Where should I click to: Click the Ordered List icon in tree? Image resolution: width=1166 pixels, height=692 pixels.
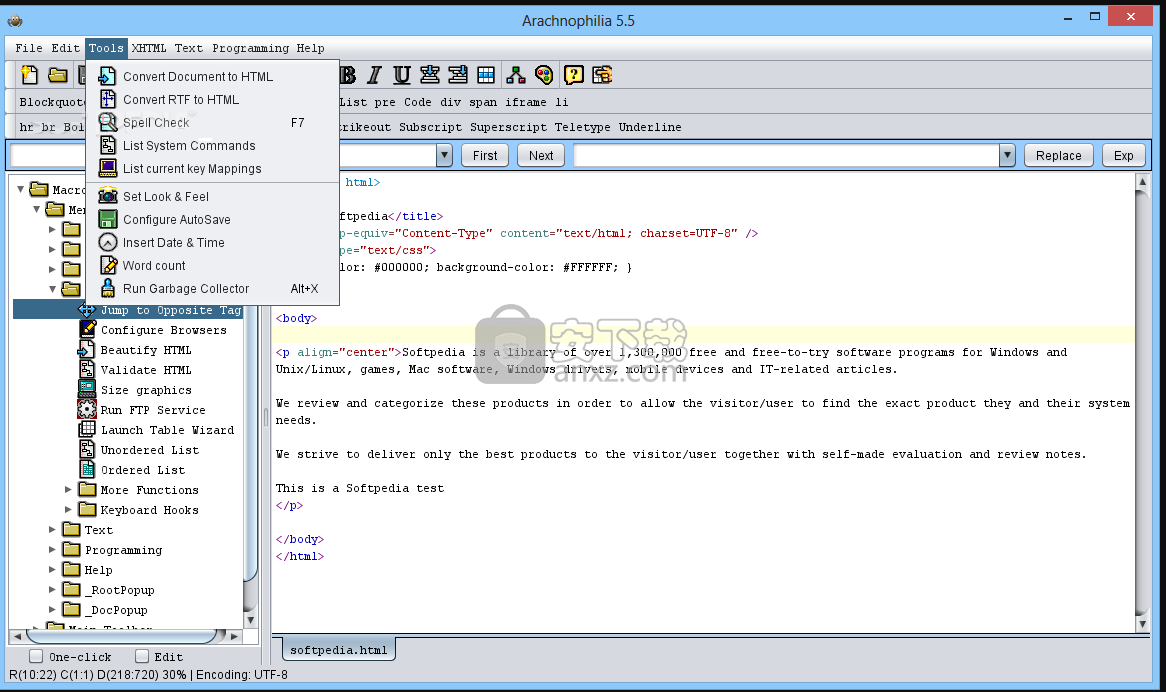click(87, 470)
